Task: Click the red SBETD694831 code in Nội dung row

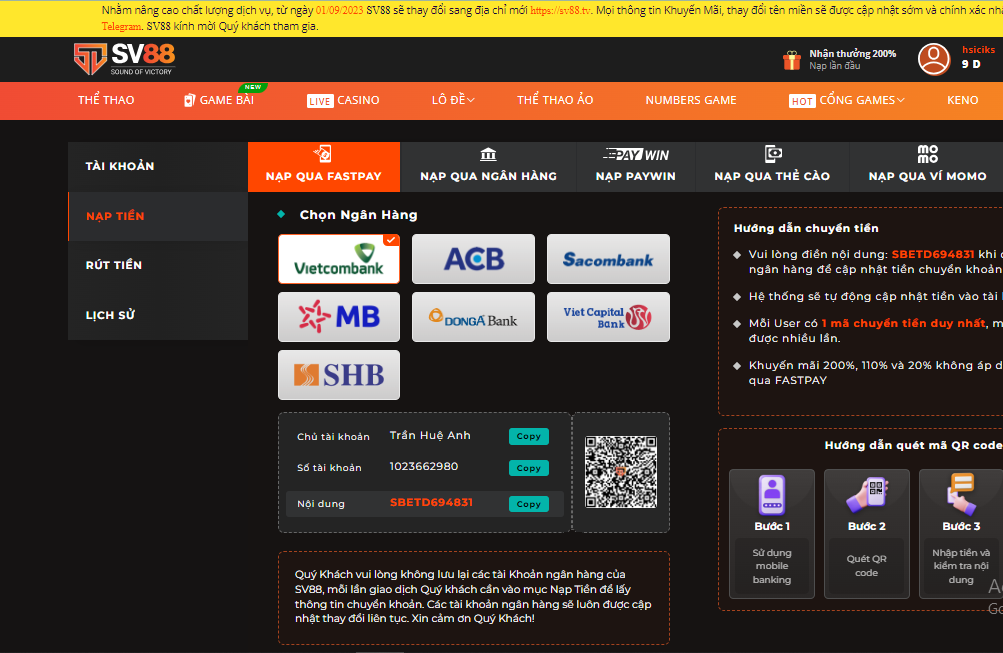Action: (431, 503)
